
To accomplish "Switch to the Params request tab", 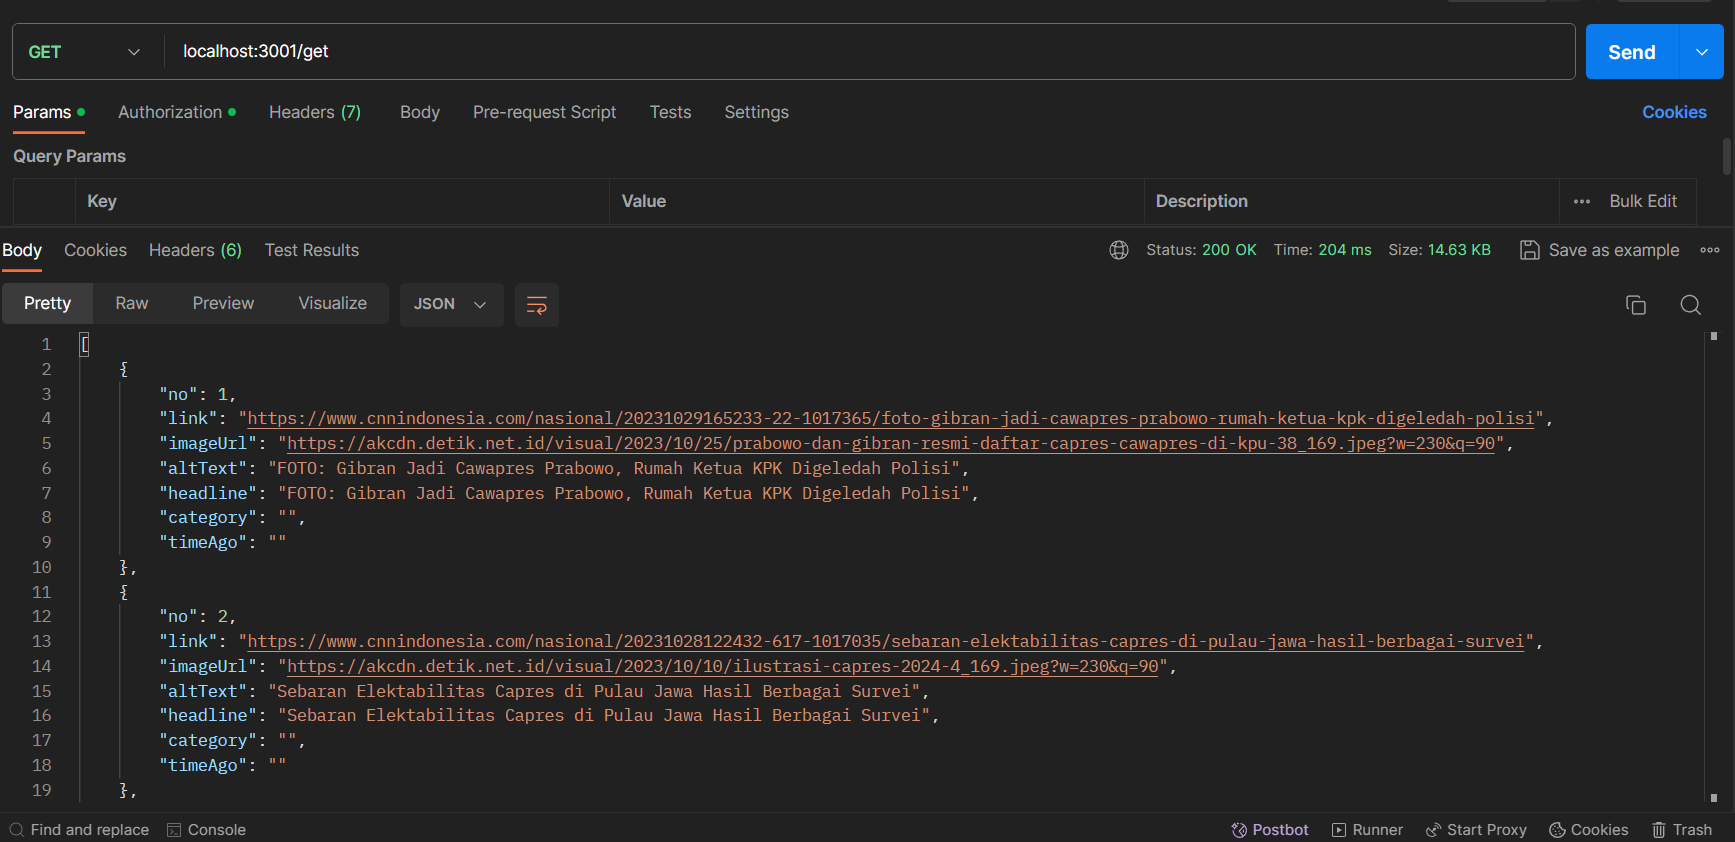I will 48,112.
